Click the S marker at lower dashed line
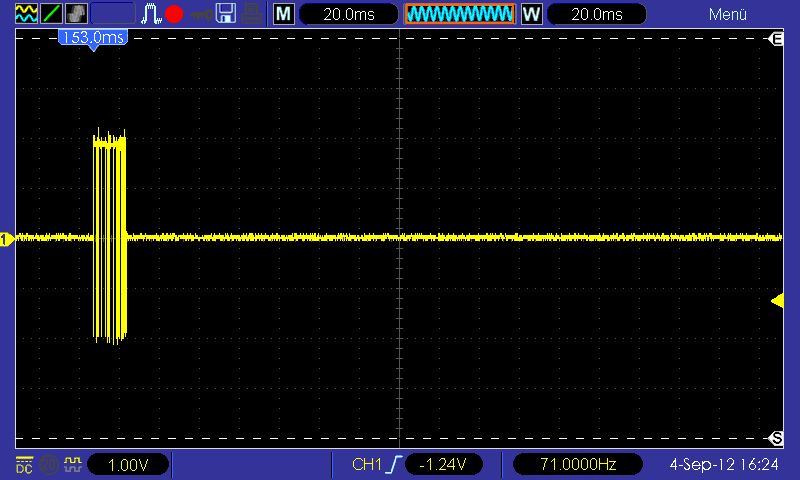 tap(777, 438)
